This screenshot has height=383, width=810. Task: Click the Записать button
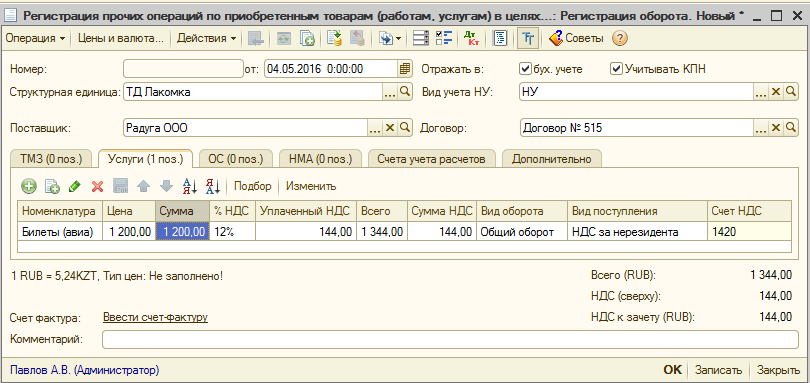tap(718, 370)
